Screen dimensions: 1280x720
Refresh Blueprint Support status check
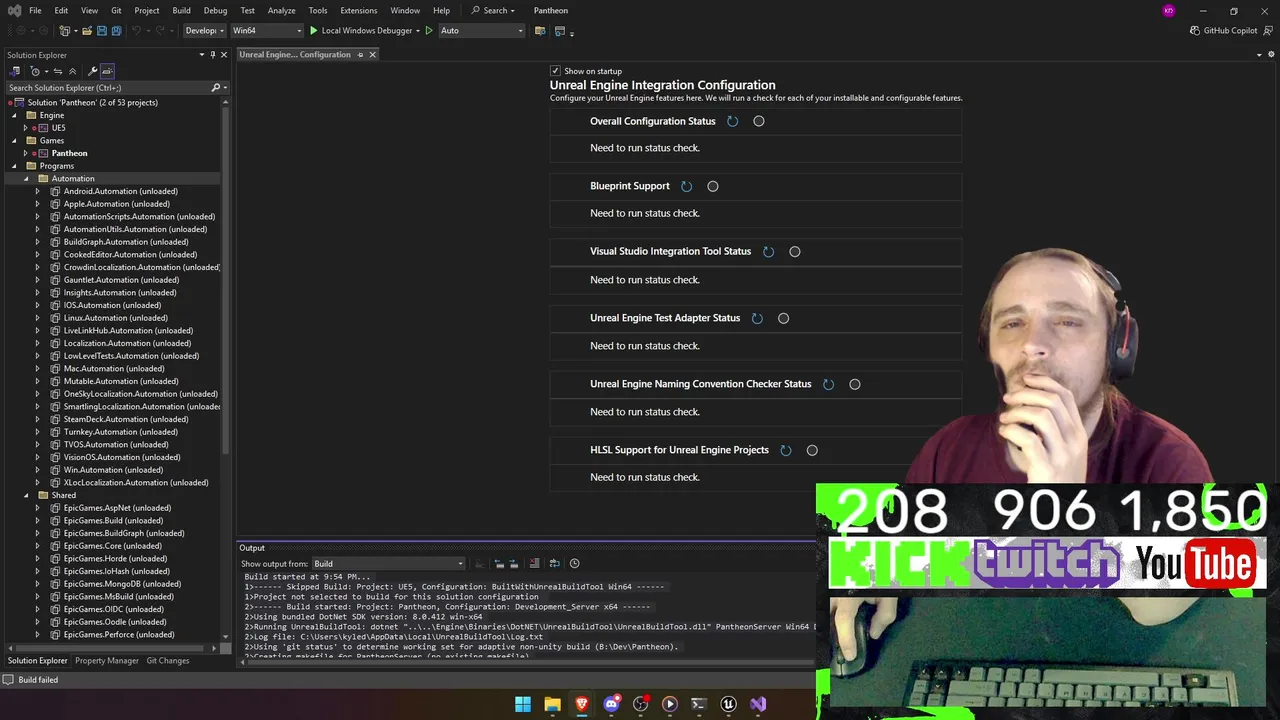(x=686, y=186)
